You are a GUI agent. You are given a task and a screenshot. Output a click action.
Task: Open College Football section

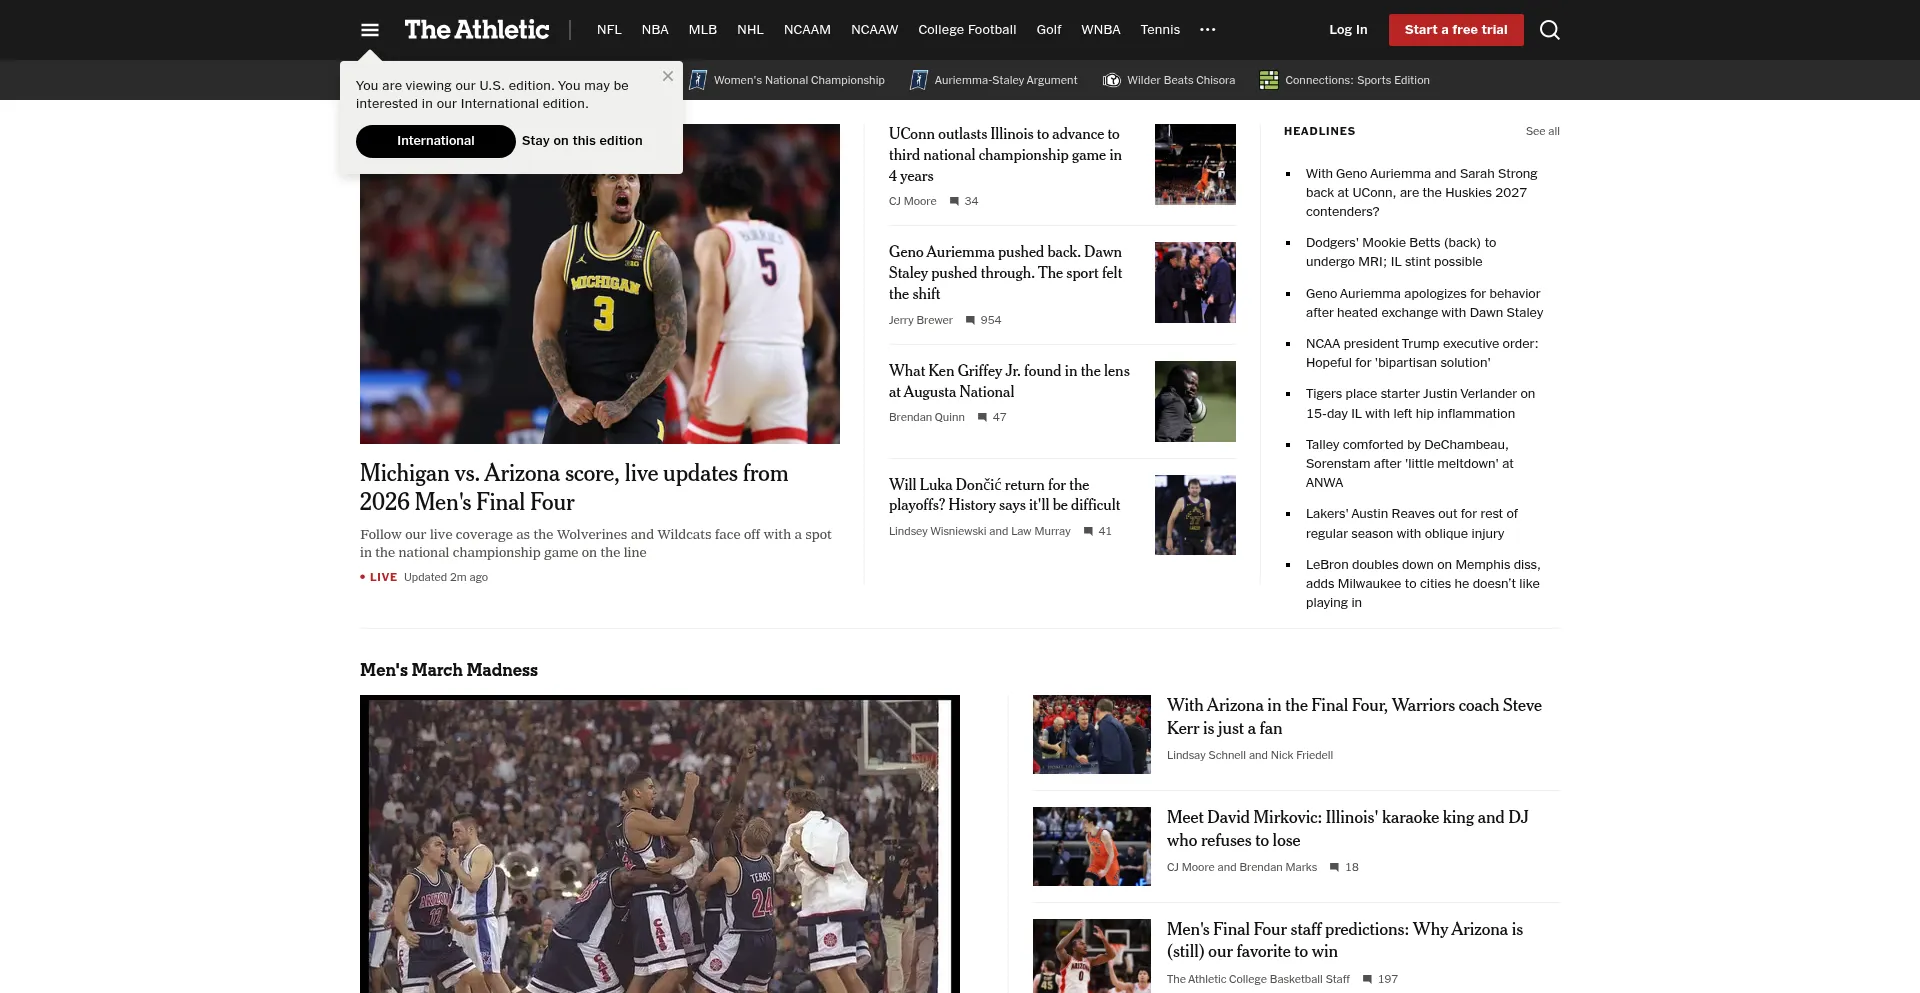tap(967, 30)
